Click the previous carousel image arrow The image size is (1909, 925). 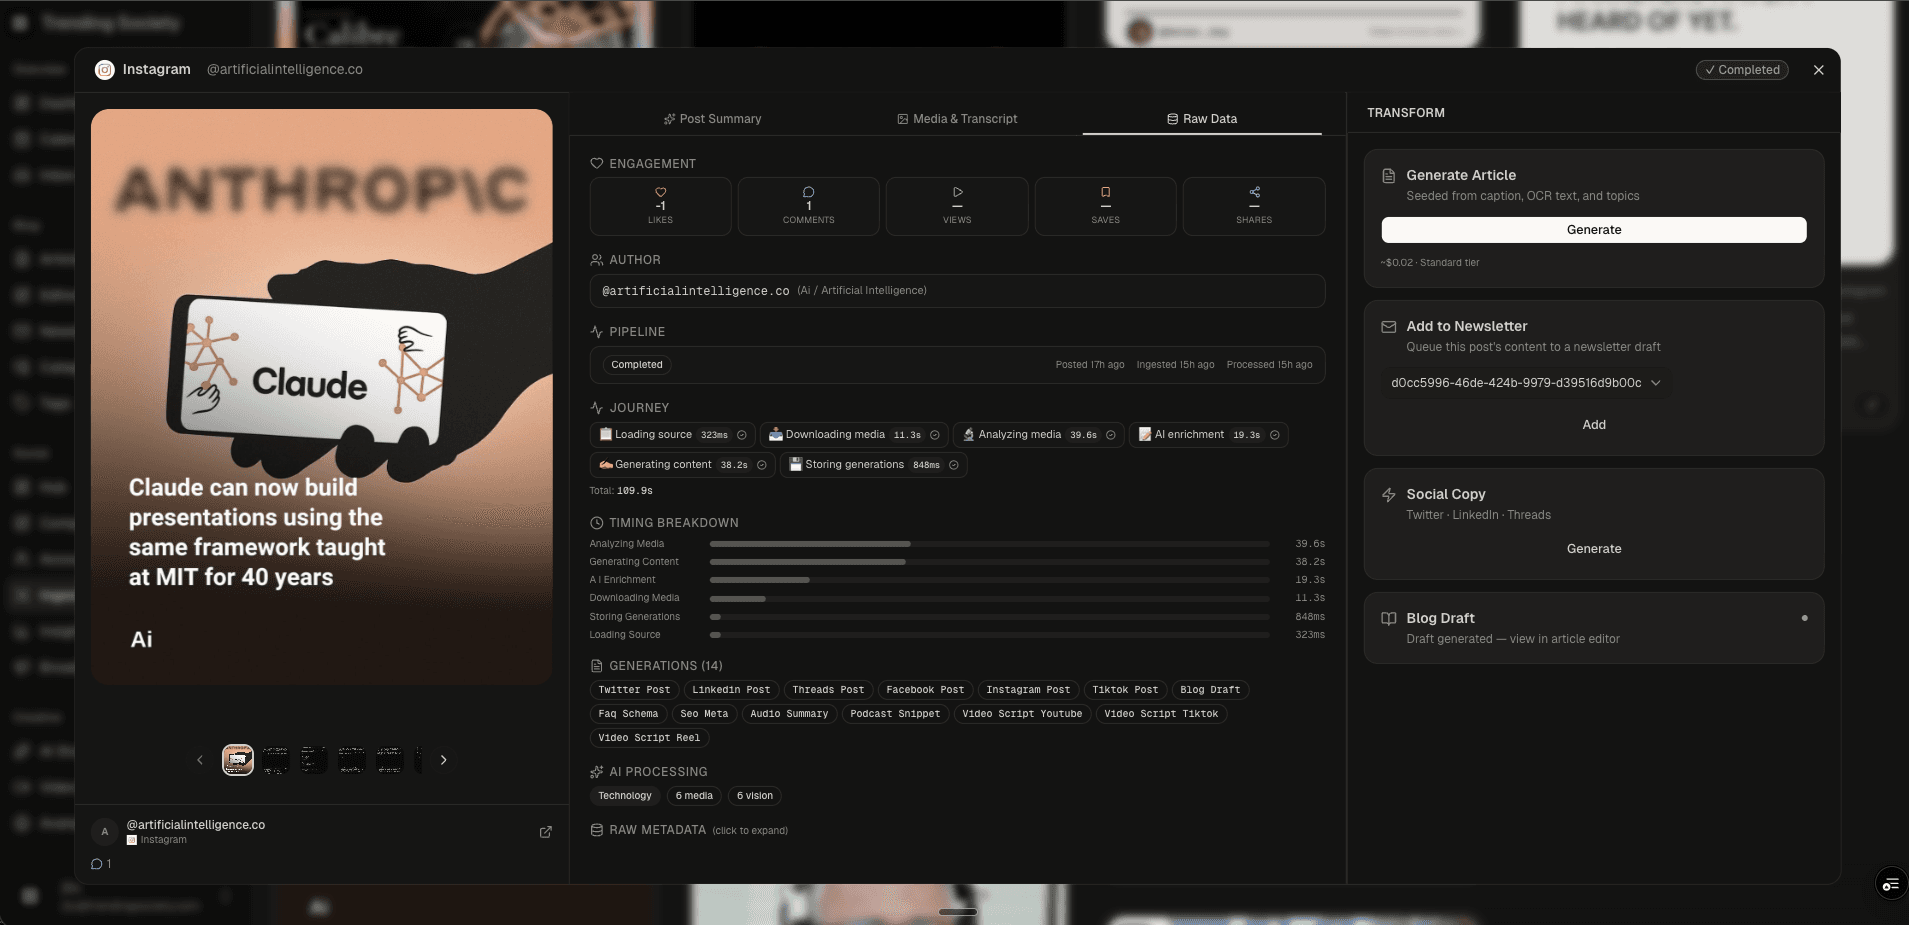(200, 760)
